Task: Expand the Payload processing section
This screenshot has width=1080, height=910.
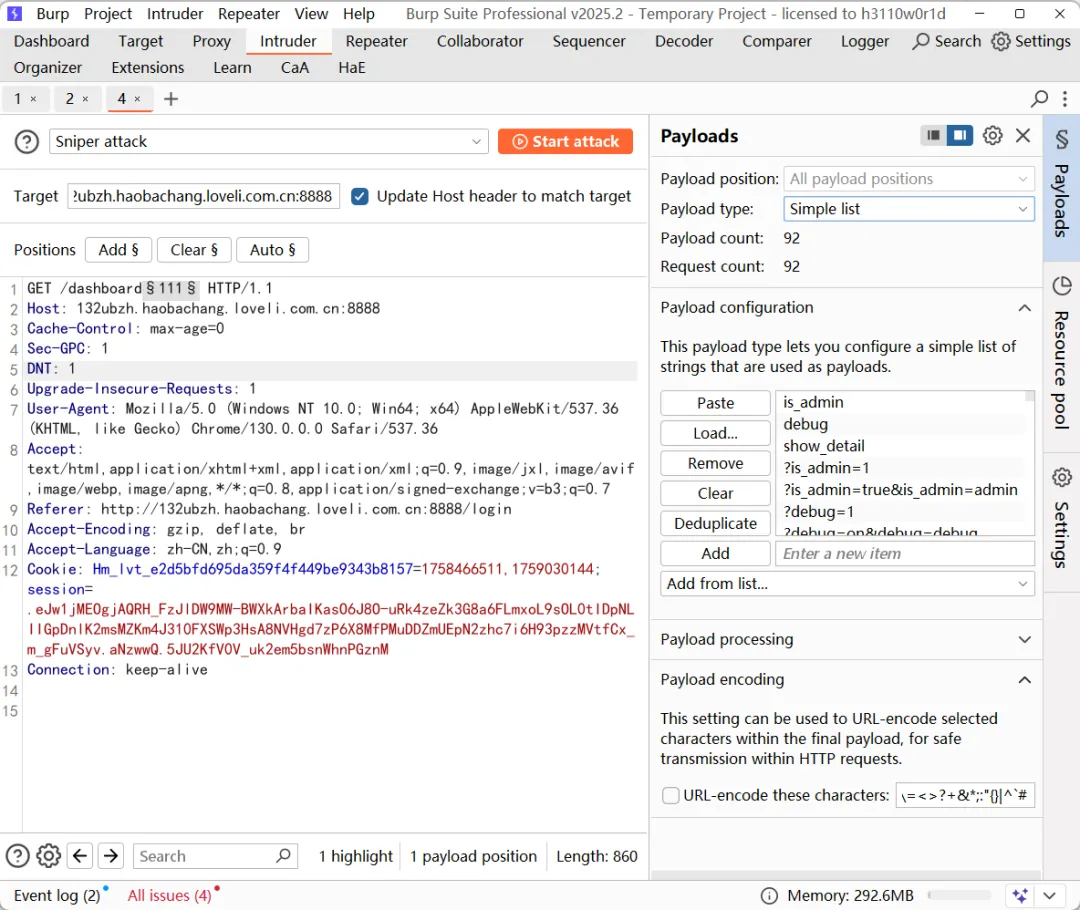Action: [x=1025, y=640]
